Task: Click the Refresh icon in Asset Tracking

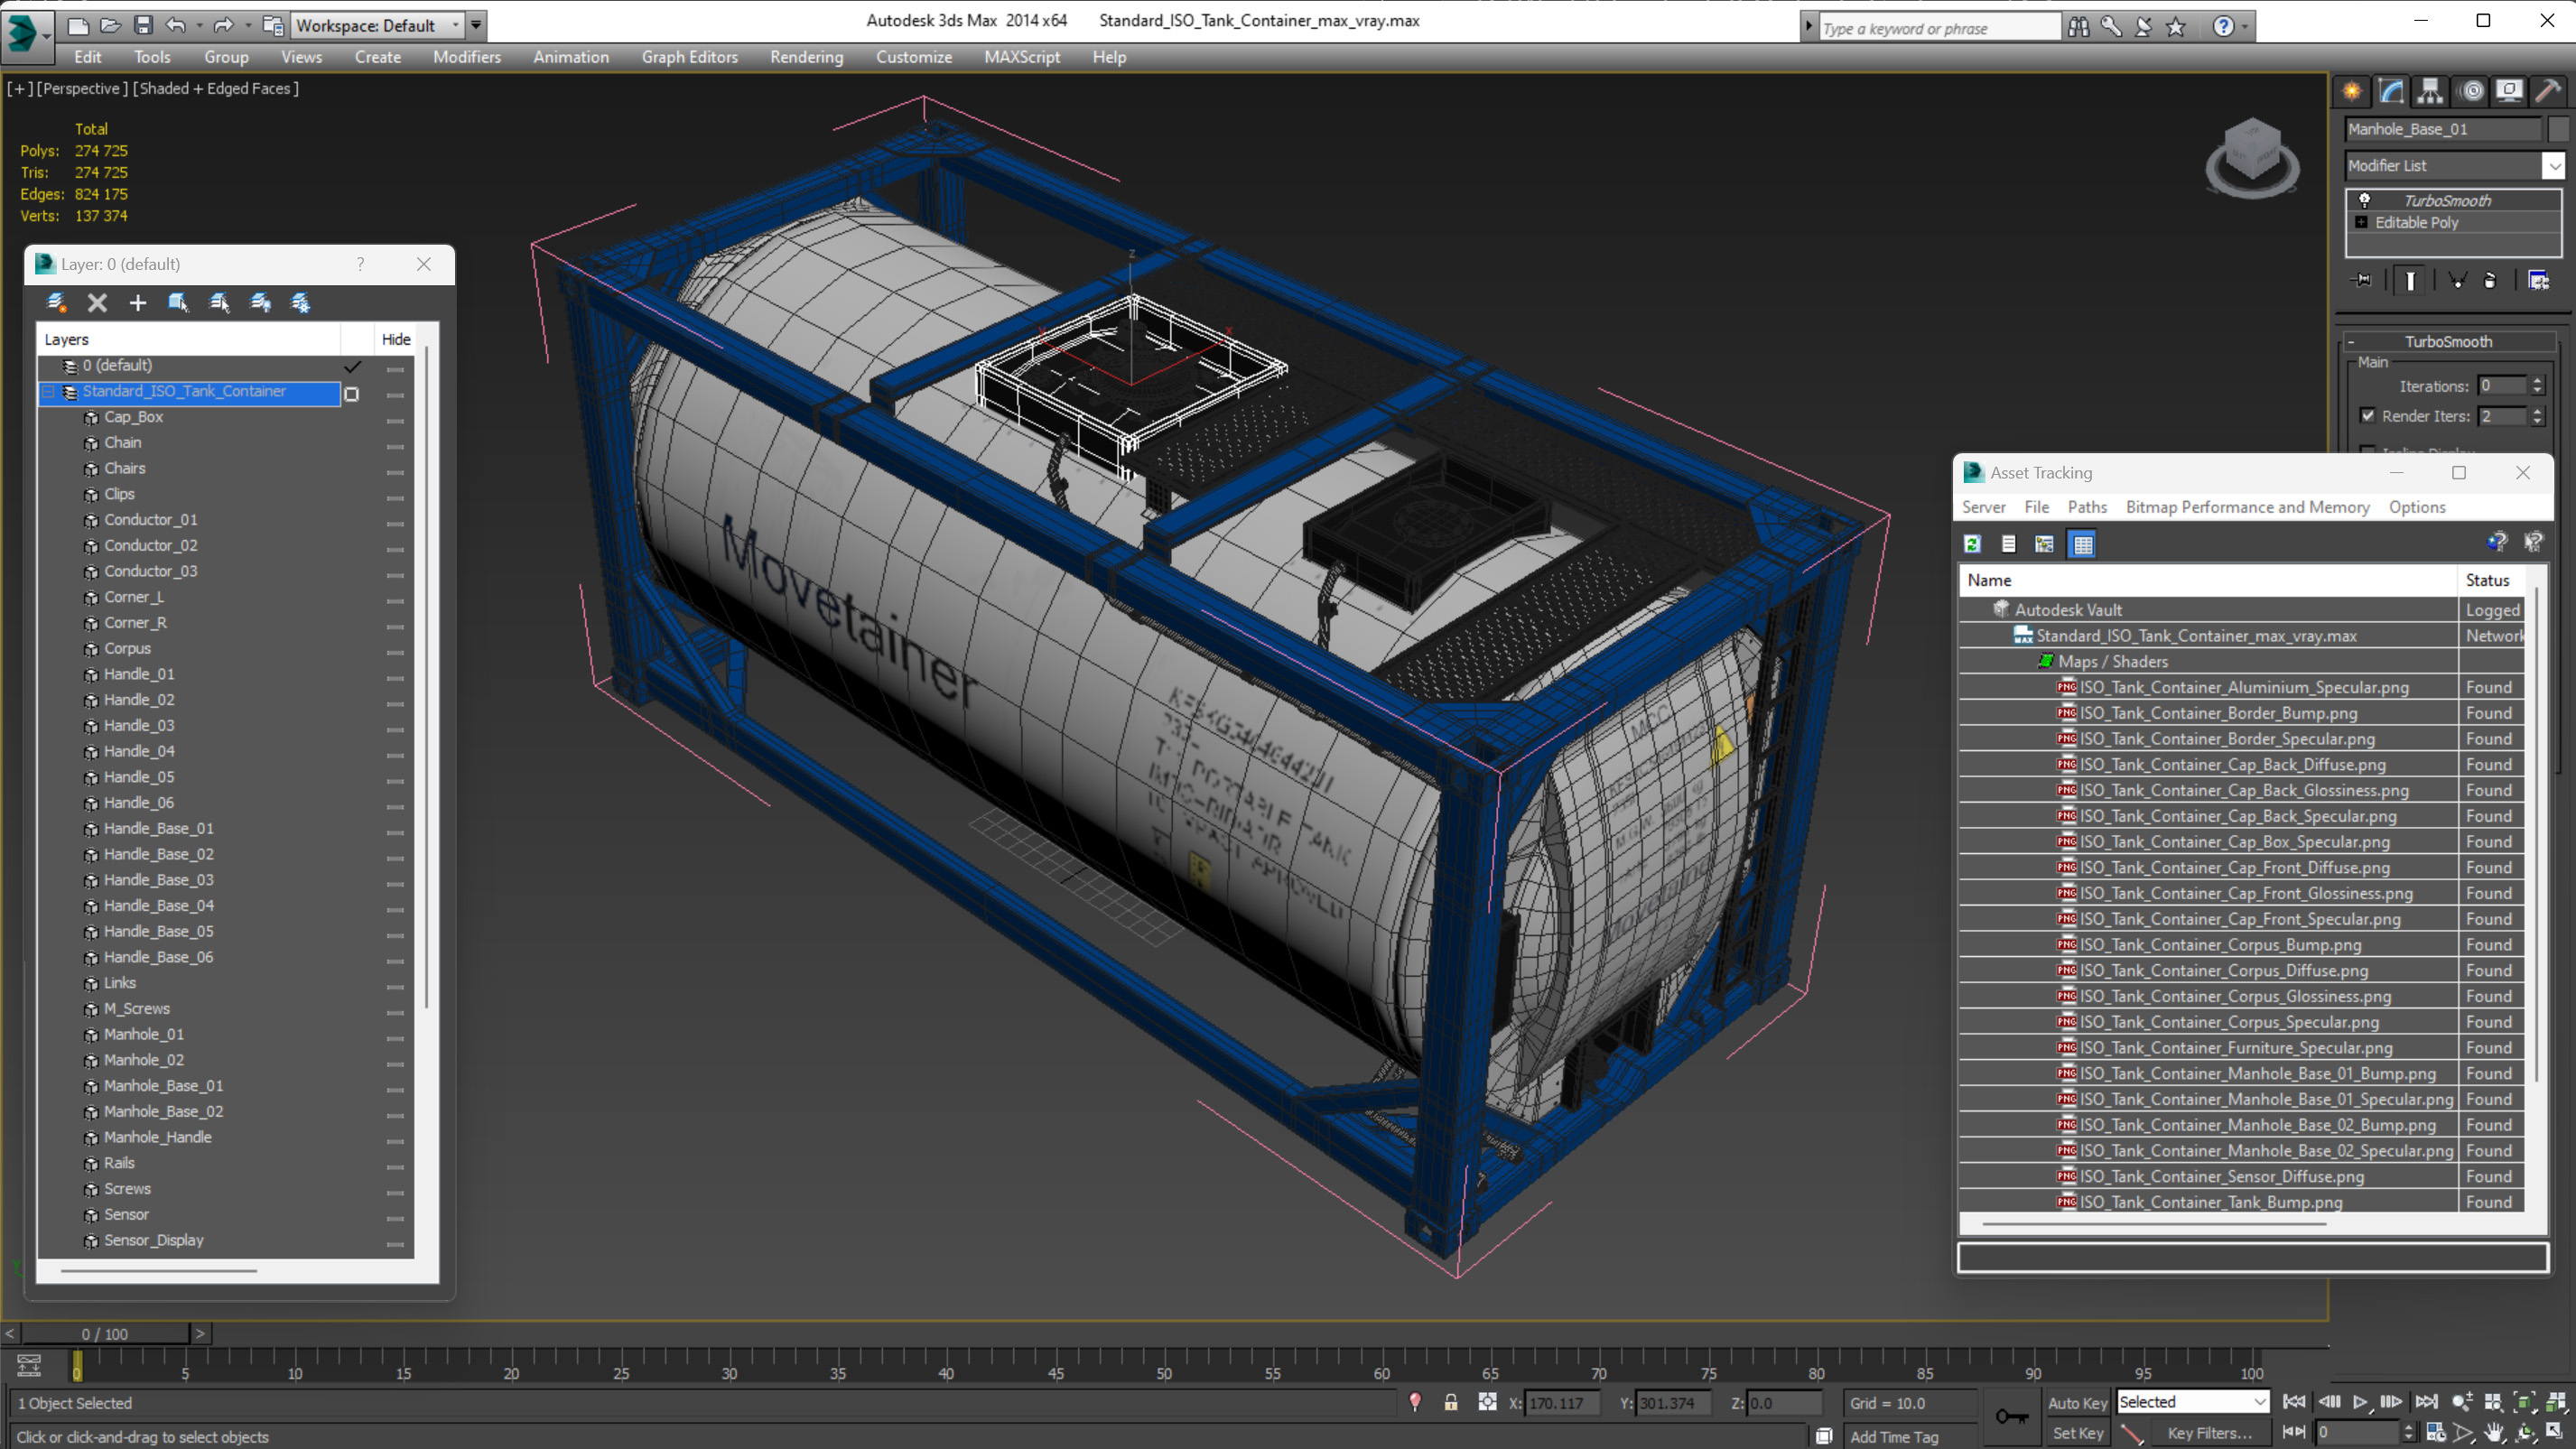Action: click(1972, 544)
